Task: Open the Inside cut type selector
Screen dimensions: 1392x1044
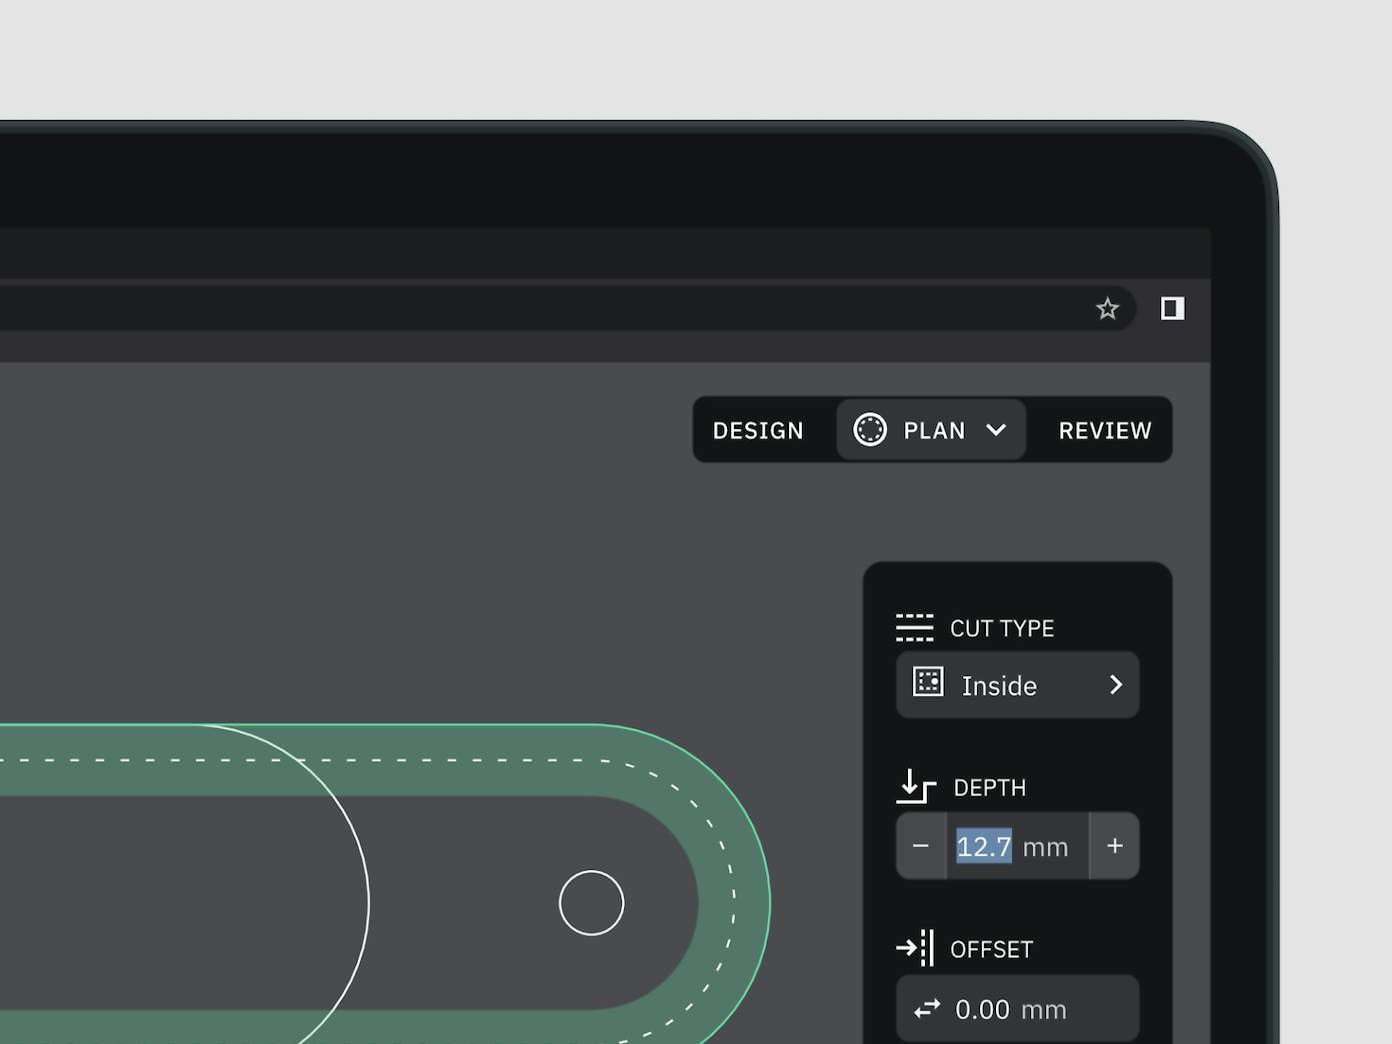Action: [1017, 685]
